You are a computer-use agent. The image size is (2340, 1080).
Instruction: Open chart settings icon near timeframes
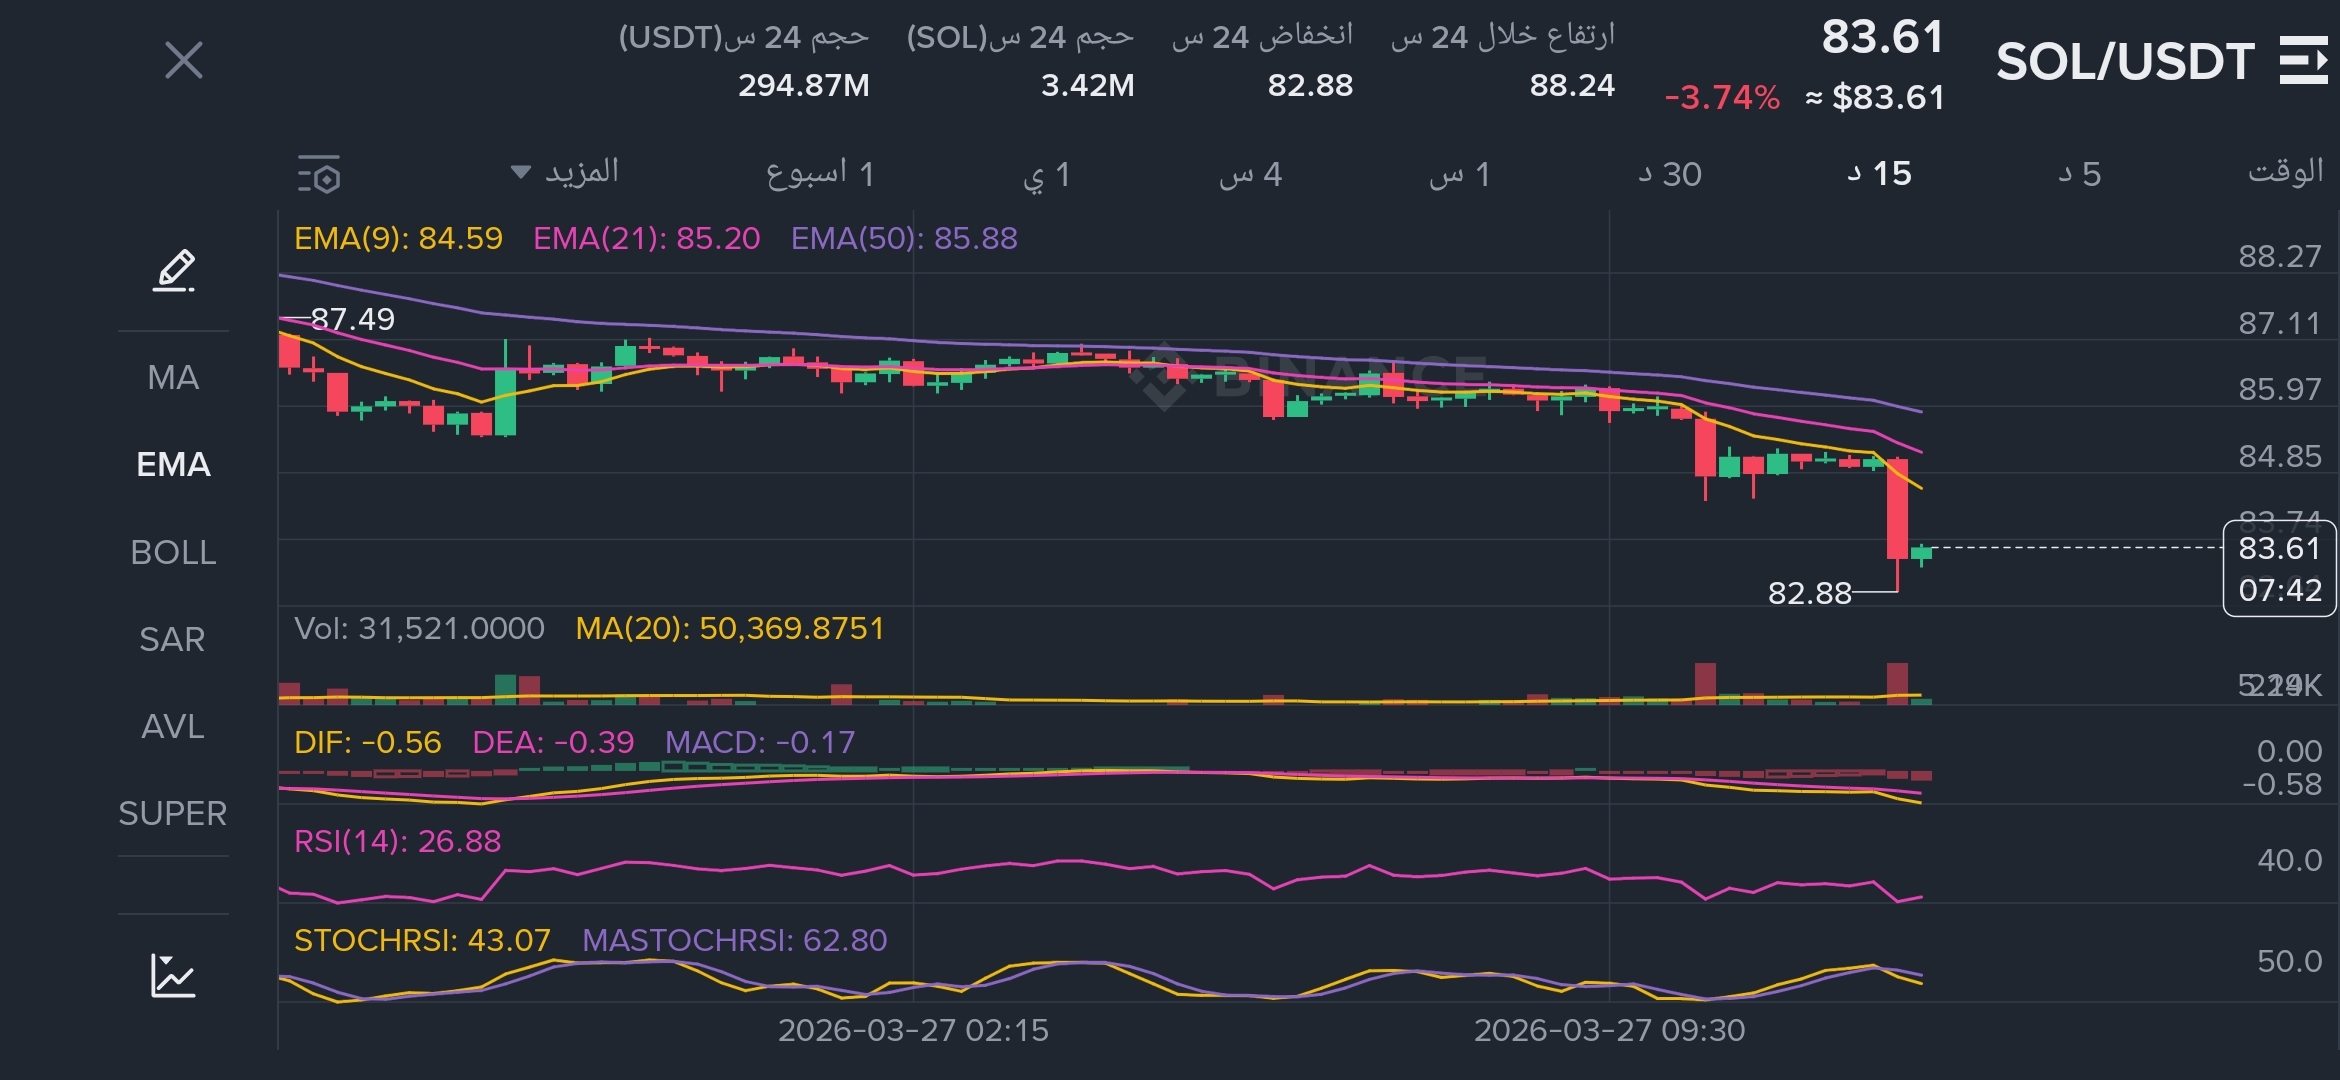[320, 175]
